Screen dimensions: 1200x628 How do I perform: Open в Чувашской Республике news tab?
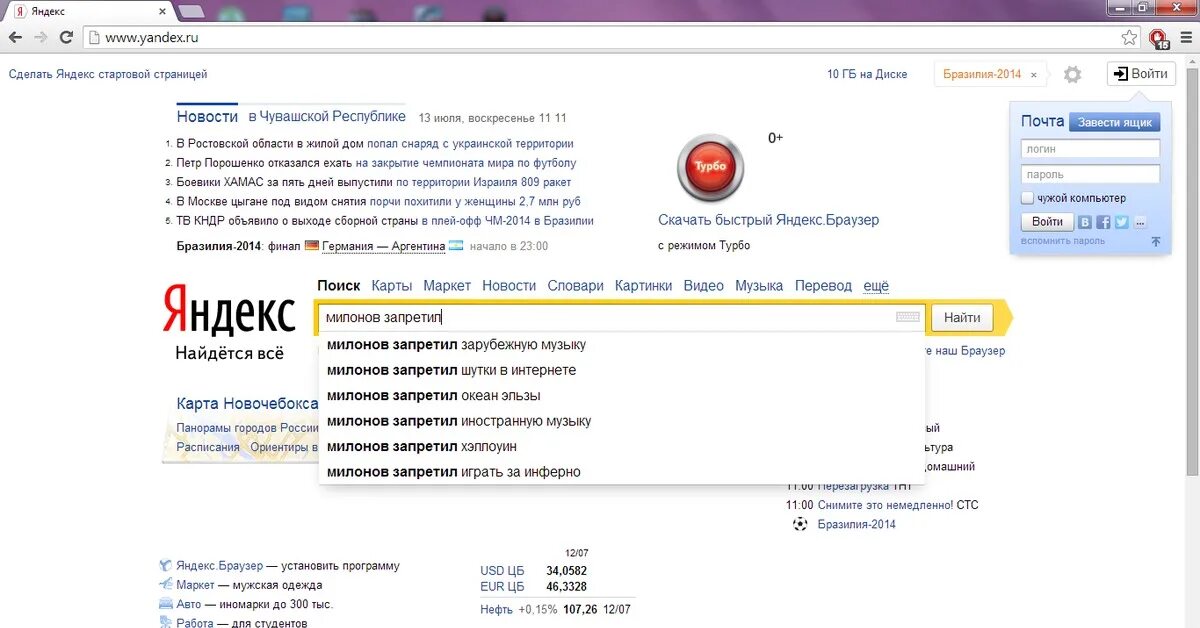pyautogui.click(x=327, y=117)
